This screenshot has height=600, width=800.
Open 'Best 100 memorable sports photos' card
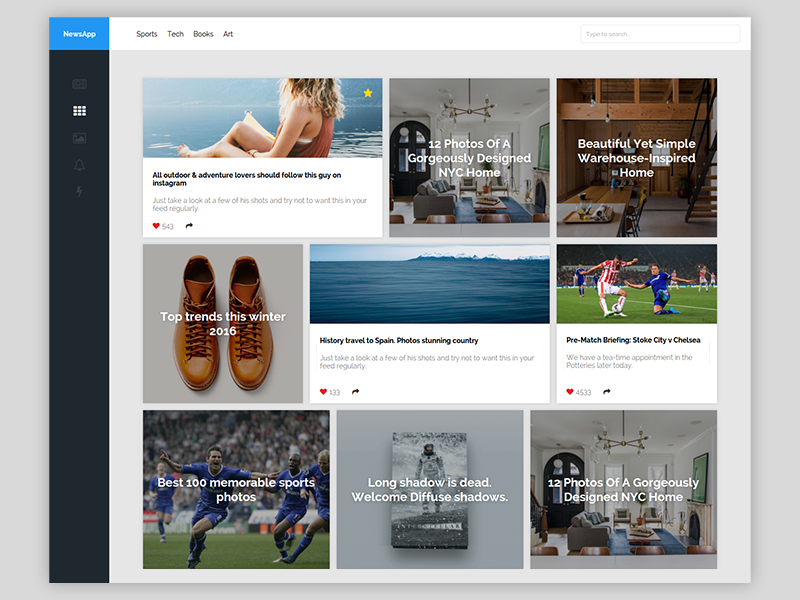236,489
